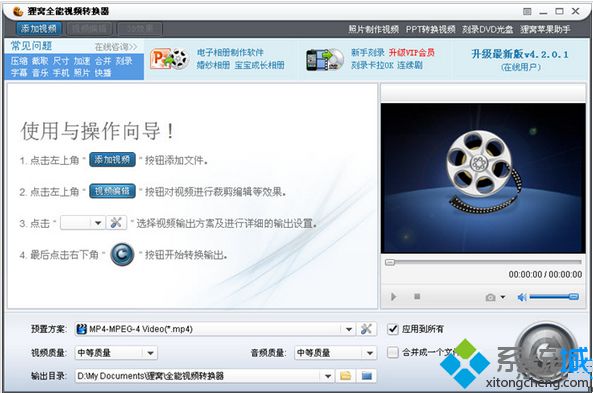Expand the snapshot options arrow
Image resolution: width=593 pixels, height=393 pixels.
(x=503, y=297)
